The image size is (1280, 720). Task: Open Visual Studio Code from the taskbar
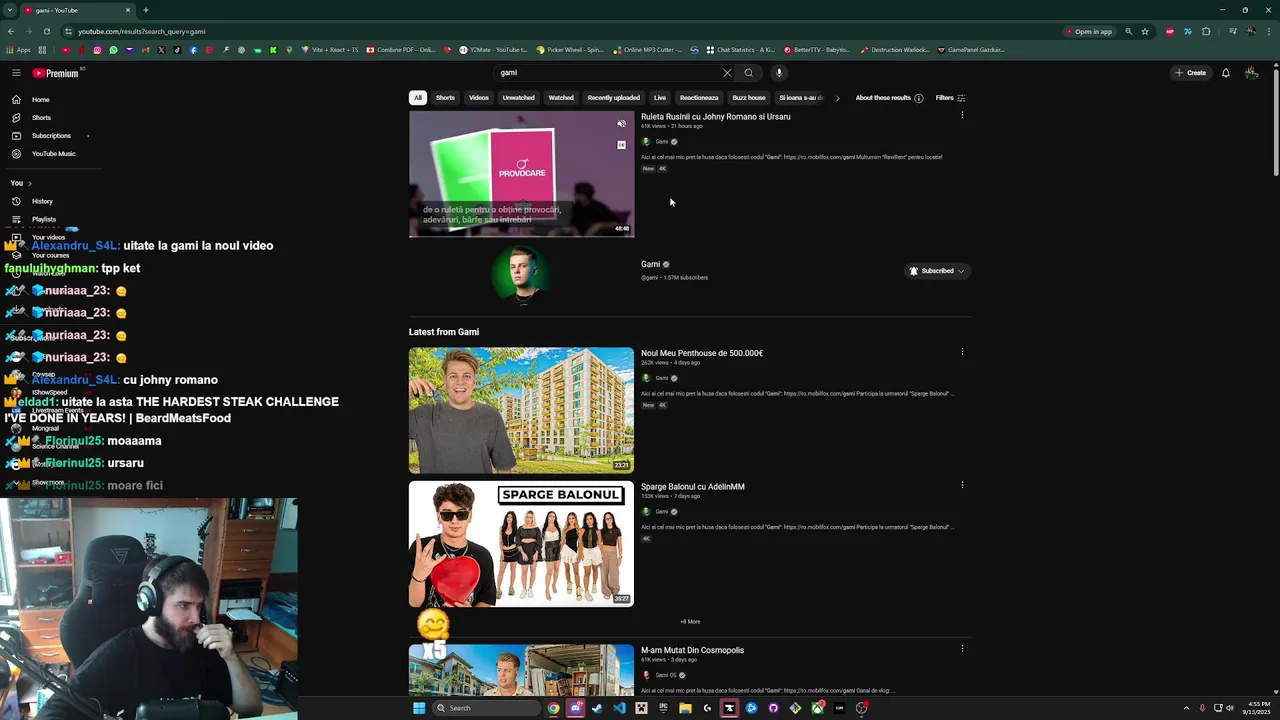pos(619,708)
